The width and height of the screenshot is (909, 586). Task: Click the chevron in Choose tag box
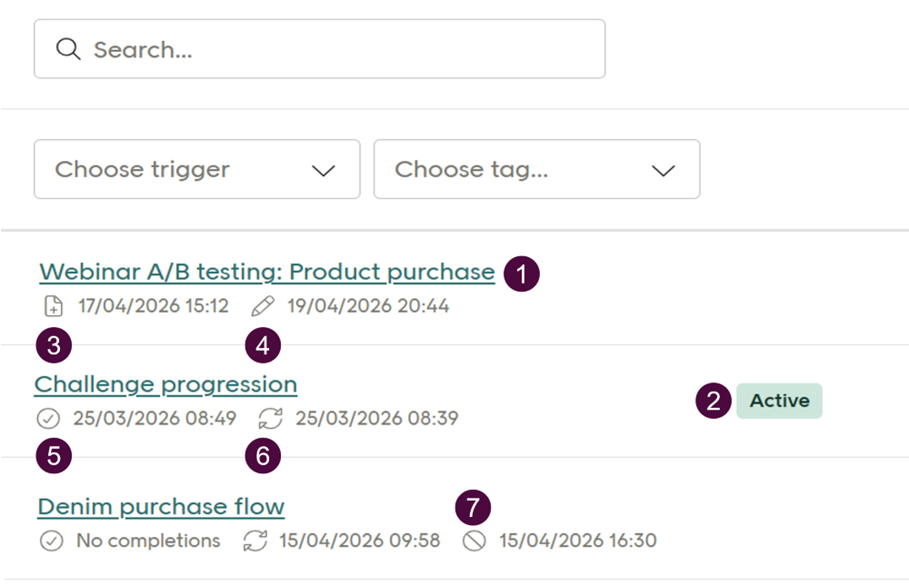tap(663, 171)
